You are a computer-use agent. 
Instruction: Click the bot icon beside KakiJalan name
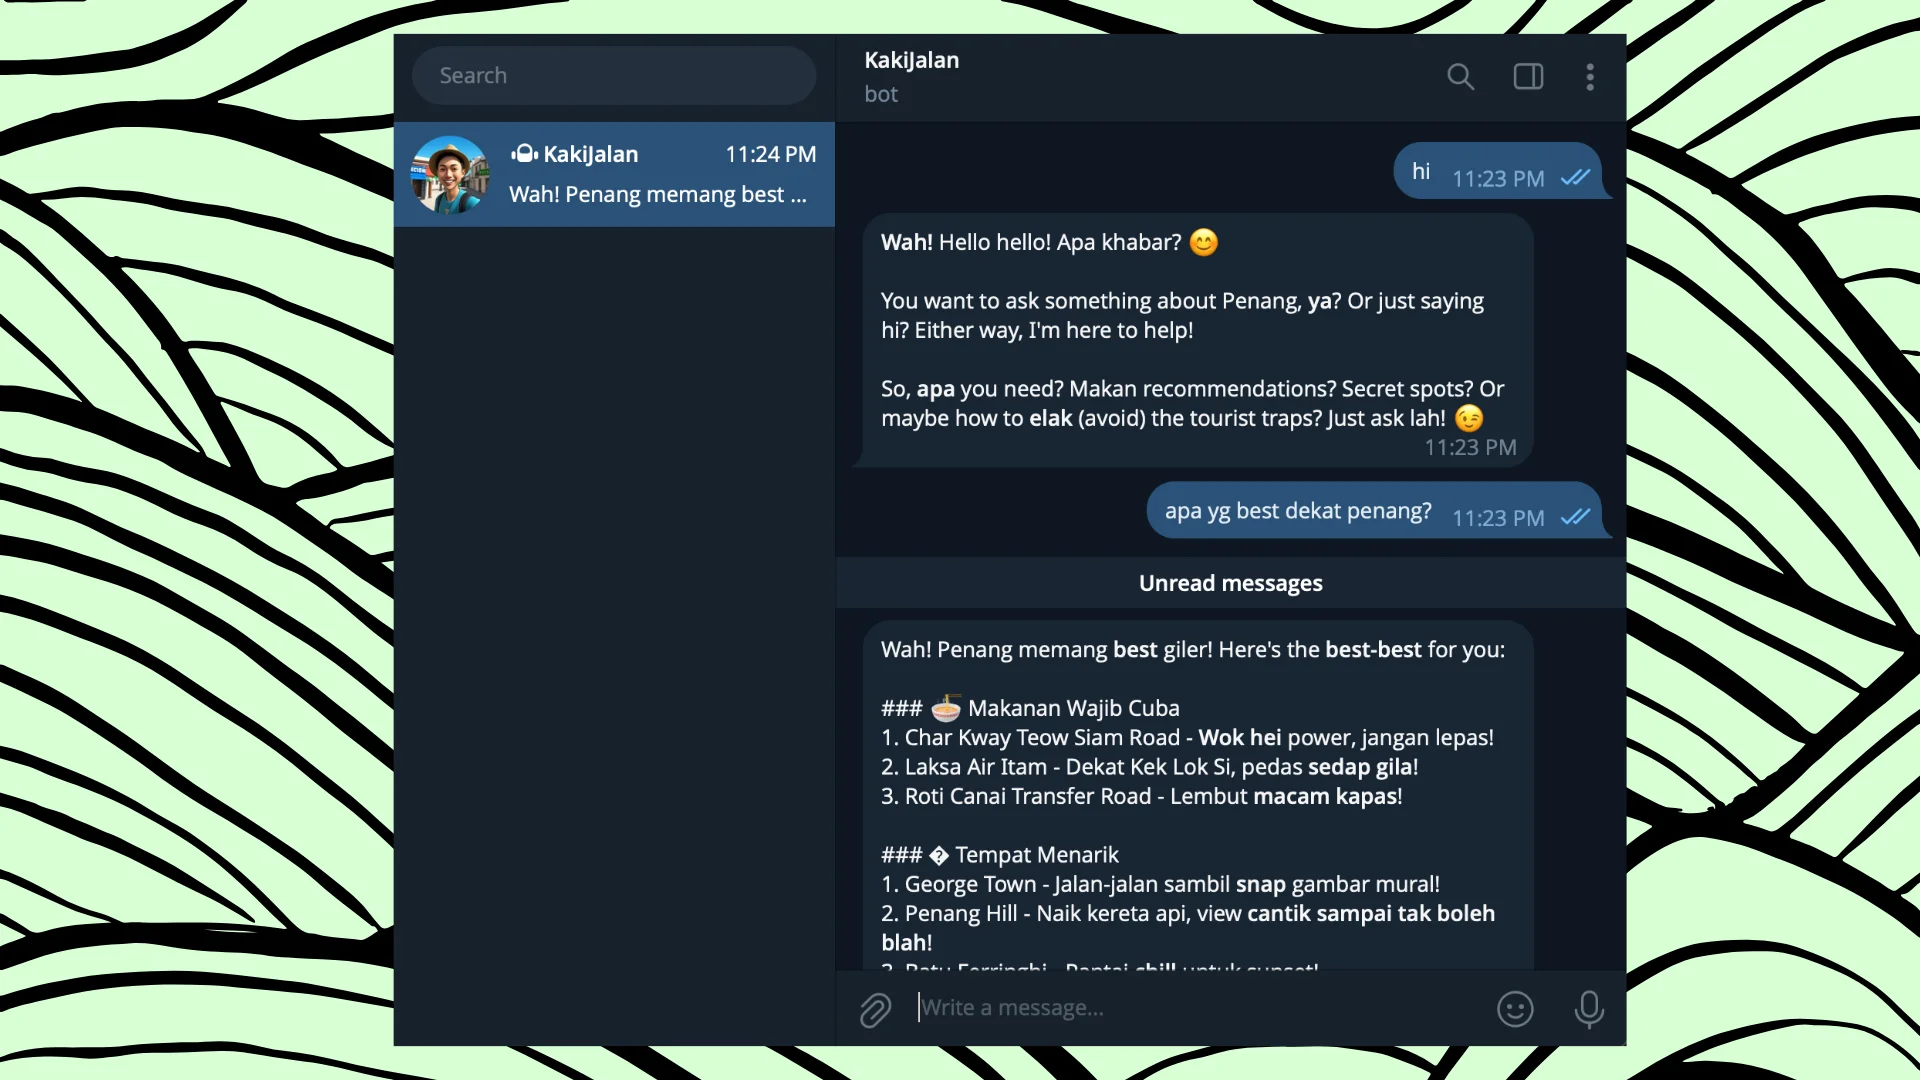(524, 154)
